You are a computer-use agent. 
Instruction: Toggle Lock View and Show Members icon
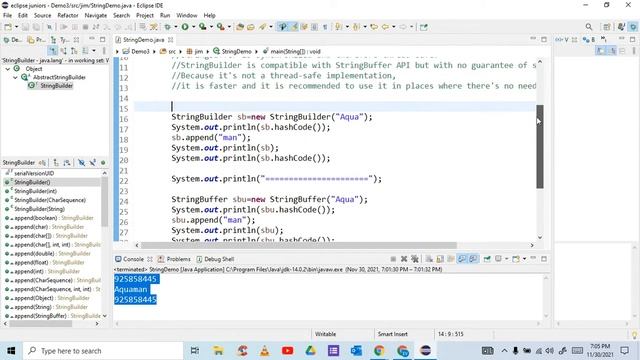[x=42, y=162]
